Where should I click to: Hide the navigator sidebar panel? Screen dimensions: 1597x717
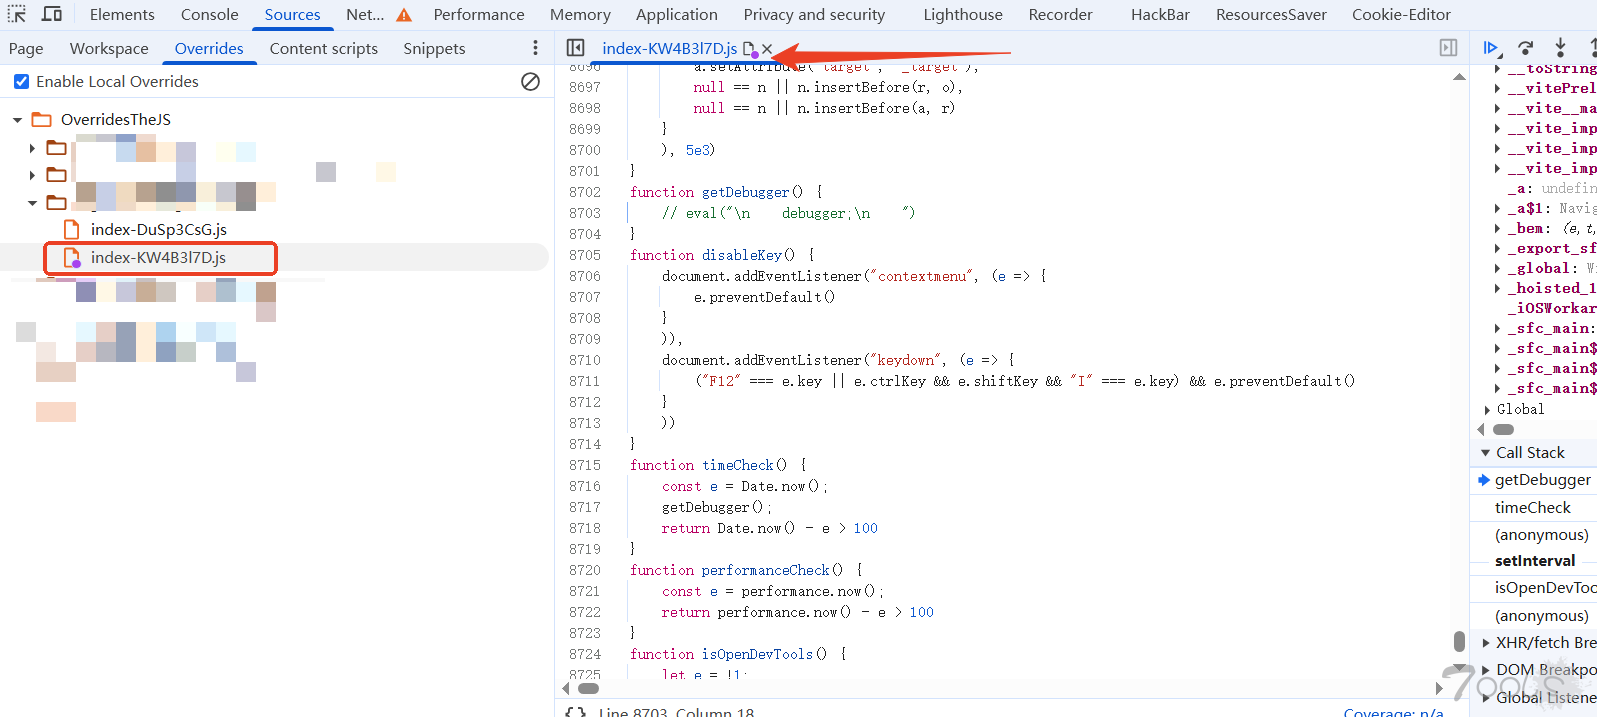575,48
